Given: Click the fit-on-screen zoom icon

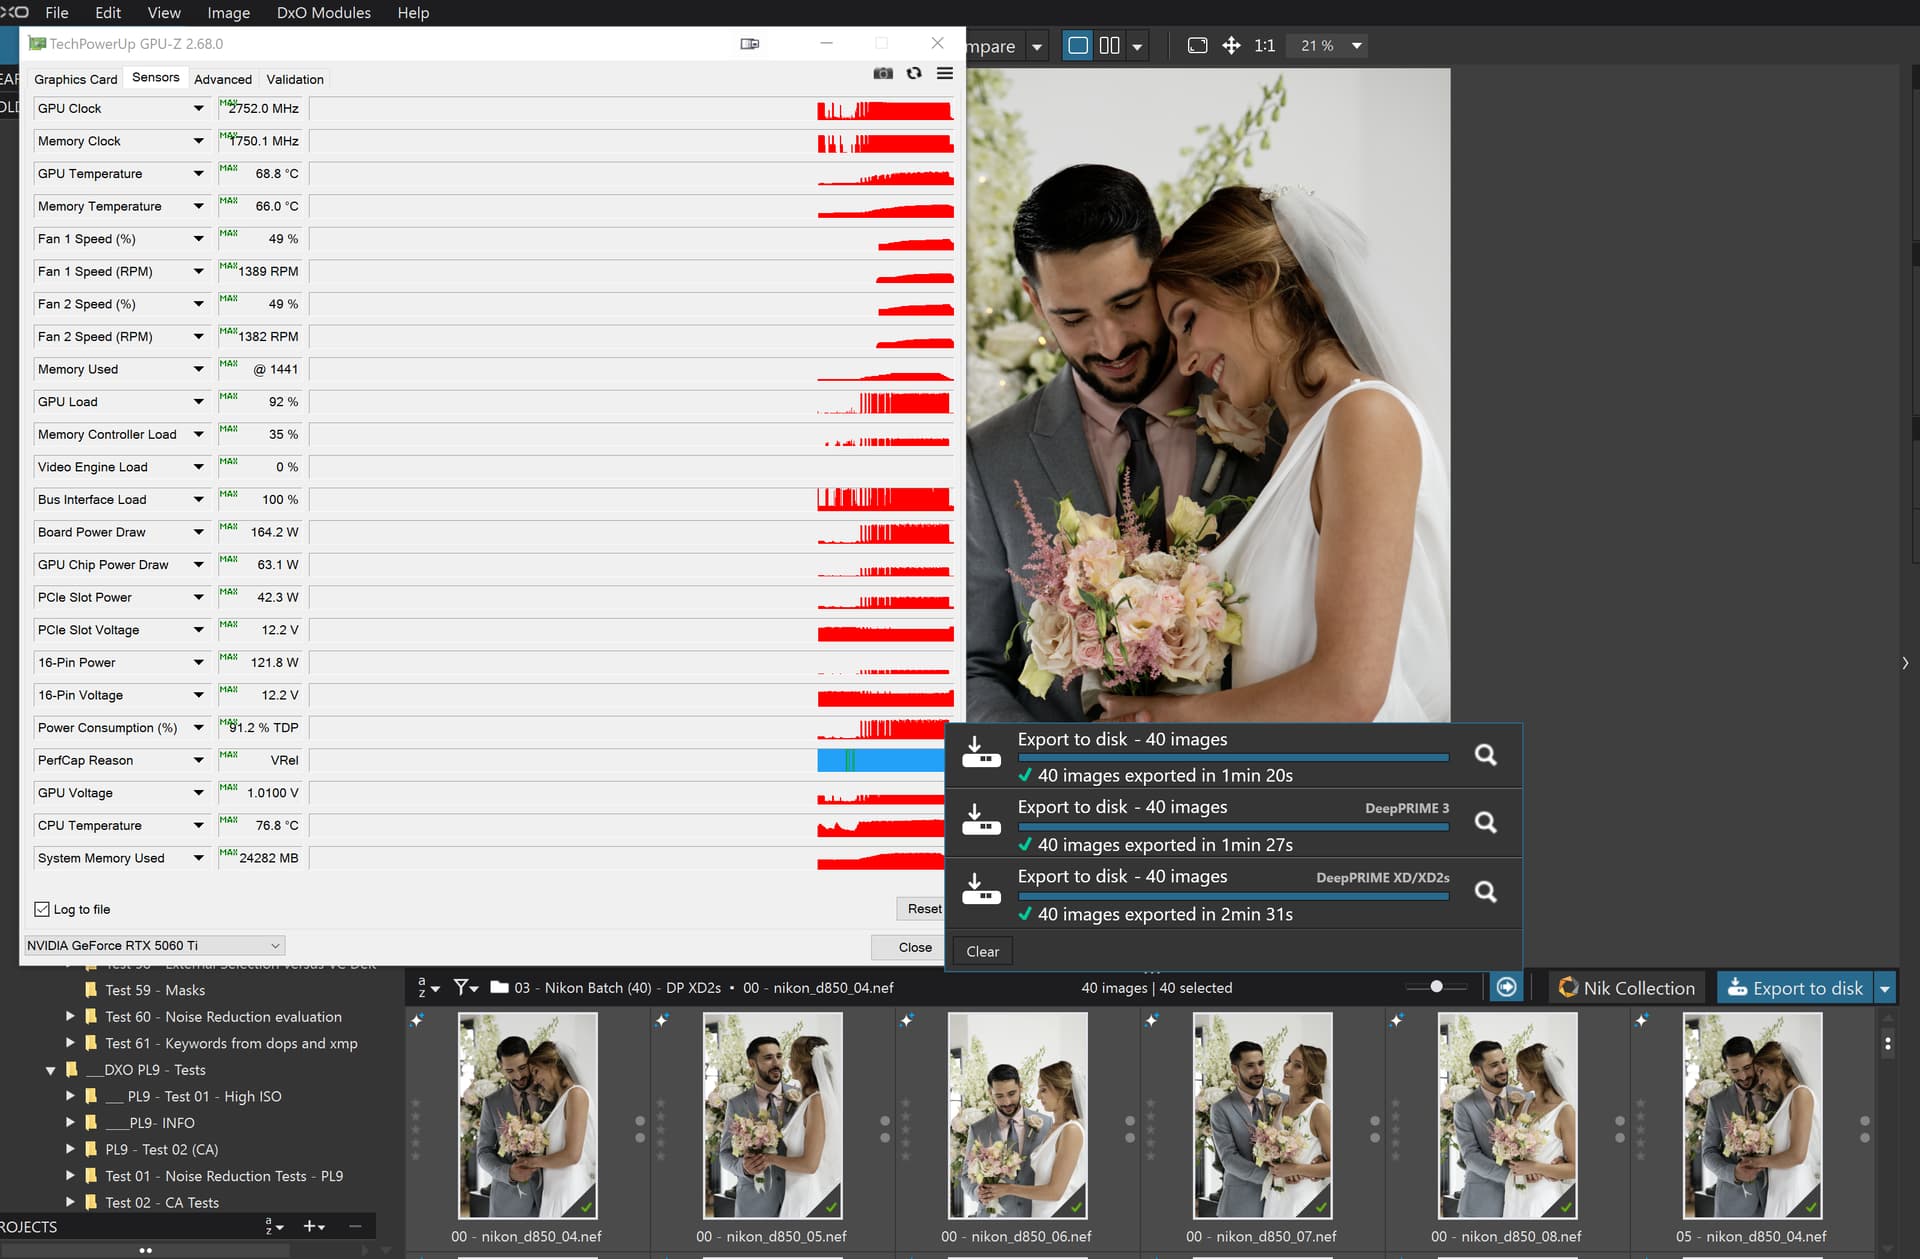Looking at the screenshot, I should point(1197,46).
